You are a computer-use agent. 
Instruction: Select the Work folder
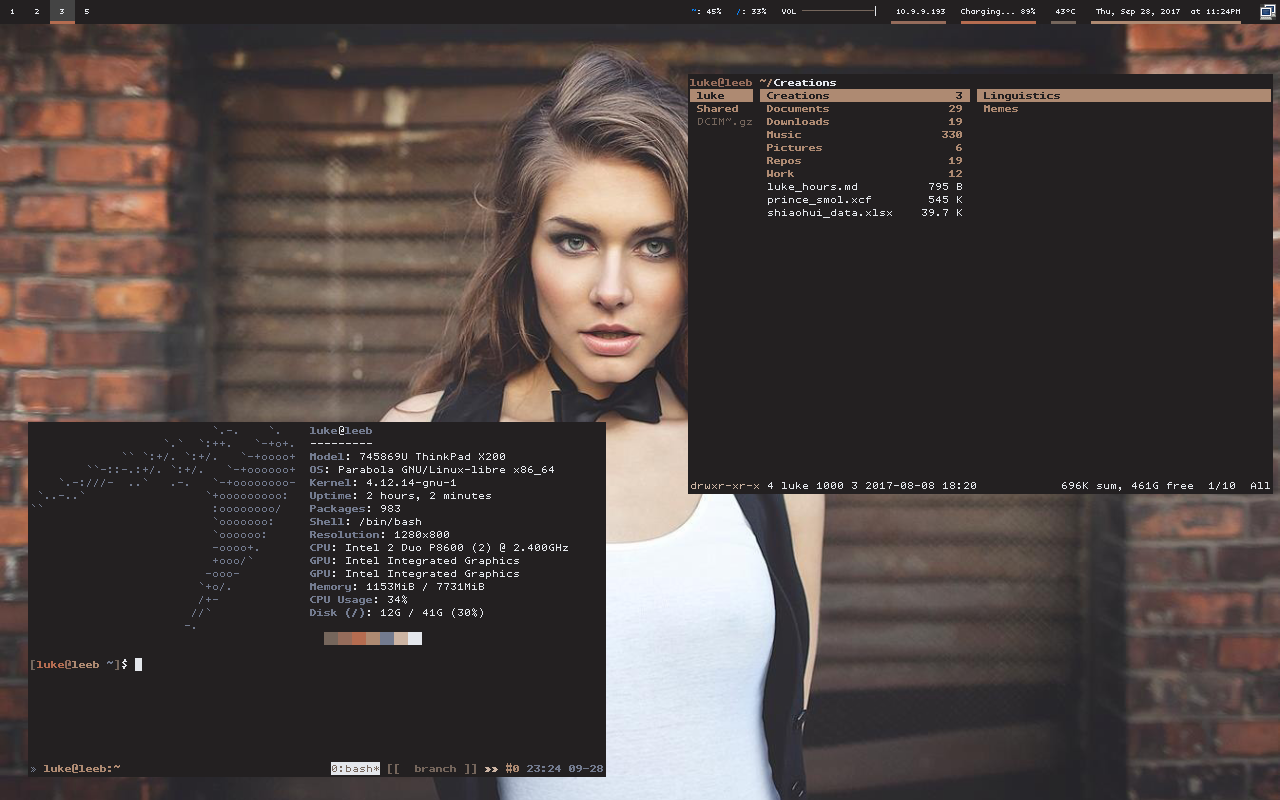pyautogui.click(x=780, y=174)
